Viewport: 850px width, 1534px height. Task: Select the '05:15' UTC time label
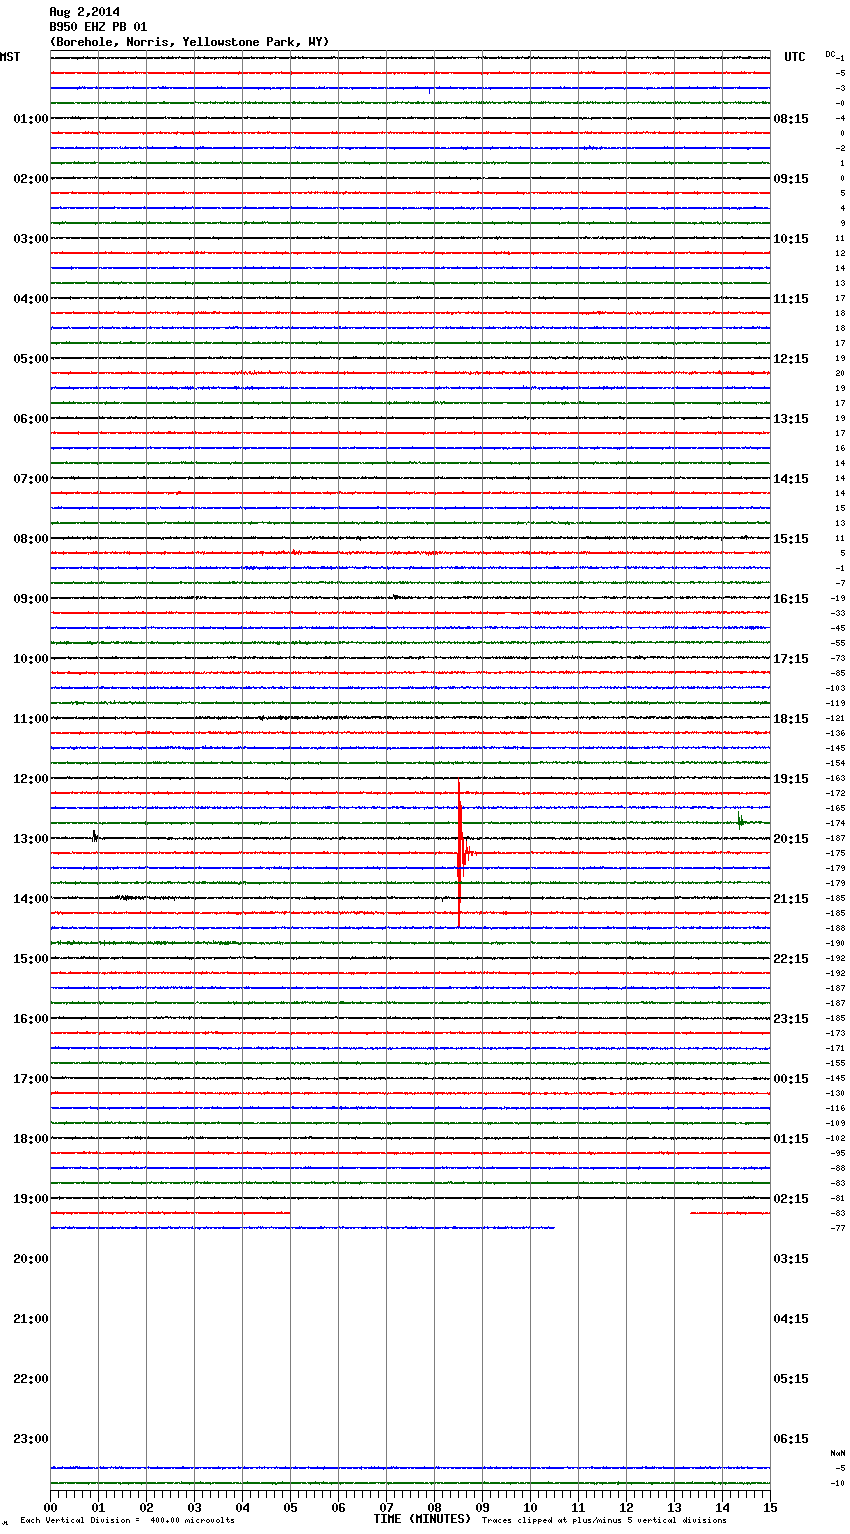pyautogui.click(x=791, y=1379)
